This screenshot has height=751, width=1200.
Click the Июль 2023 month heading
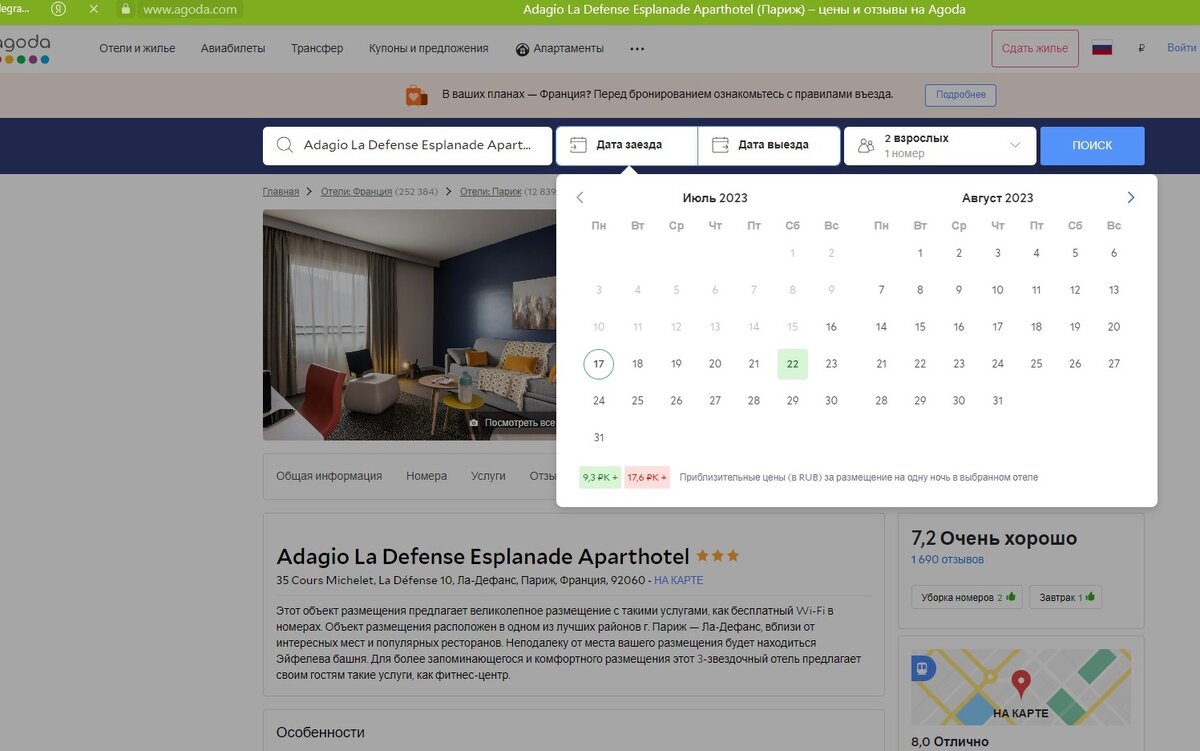pyautogui.click(x=715, y=198)
